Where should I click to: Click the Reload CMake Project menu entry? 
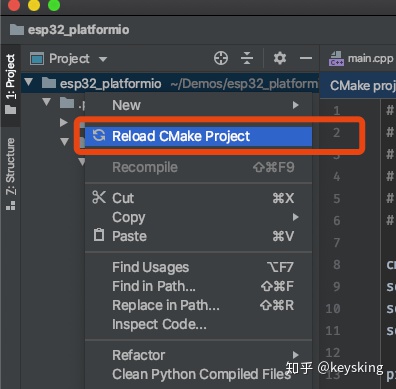tap(198, 136)
